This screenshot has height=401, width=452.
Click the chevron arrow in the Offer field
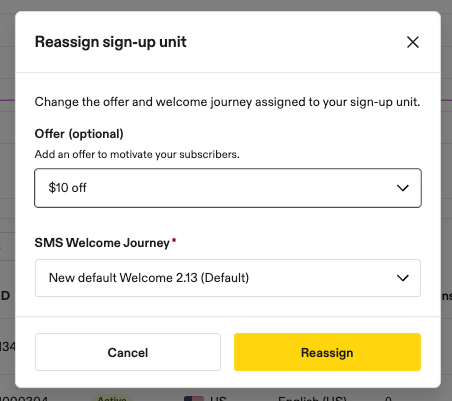(403, 188)
